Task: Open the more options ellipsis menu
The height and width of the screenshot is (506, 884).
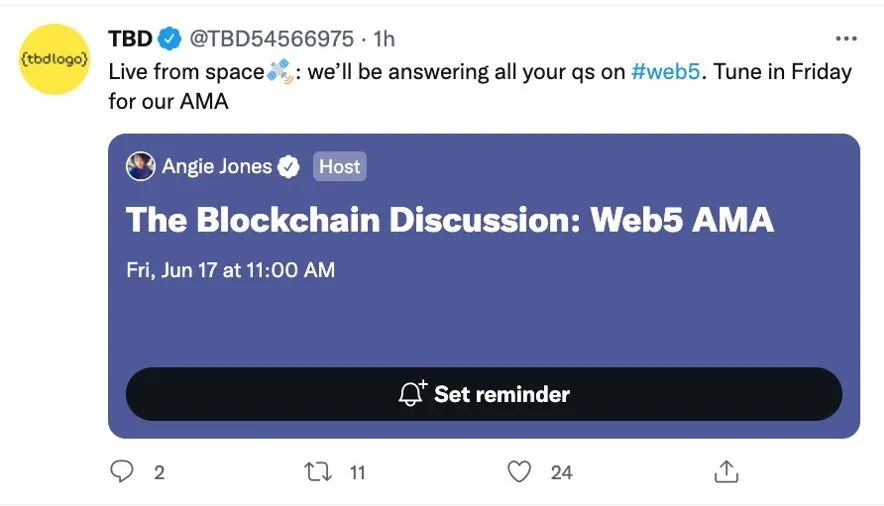Action: (846, 39)
